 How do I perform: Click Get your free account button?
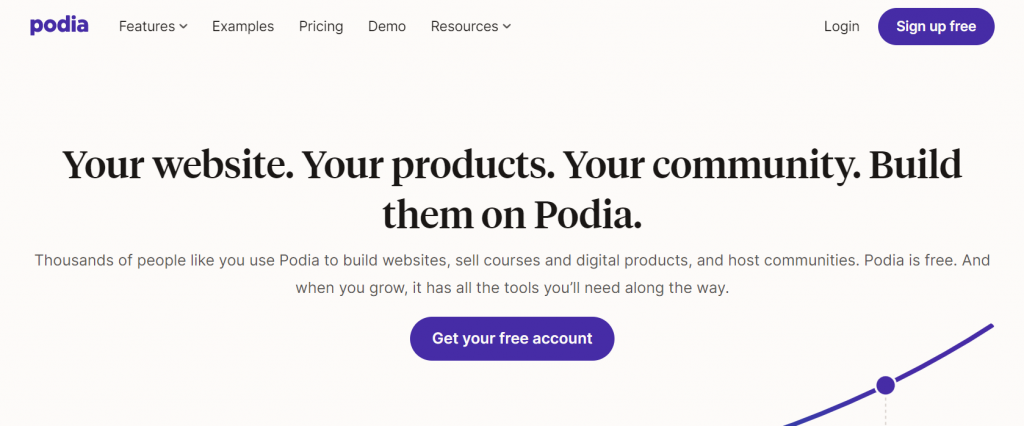(512, 338)
